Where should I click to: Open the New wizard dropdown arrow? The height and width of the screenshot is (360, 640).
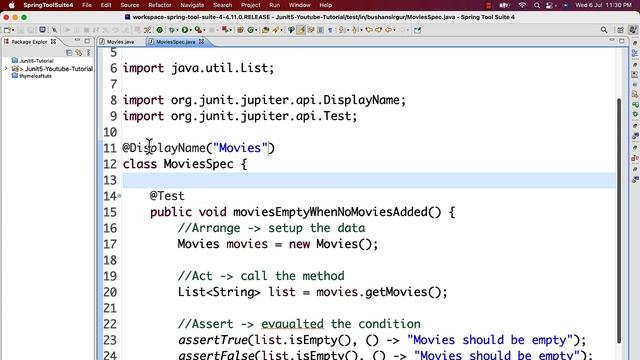(13, 30)
